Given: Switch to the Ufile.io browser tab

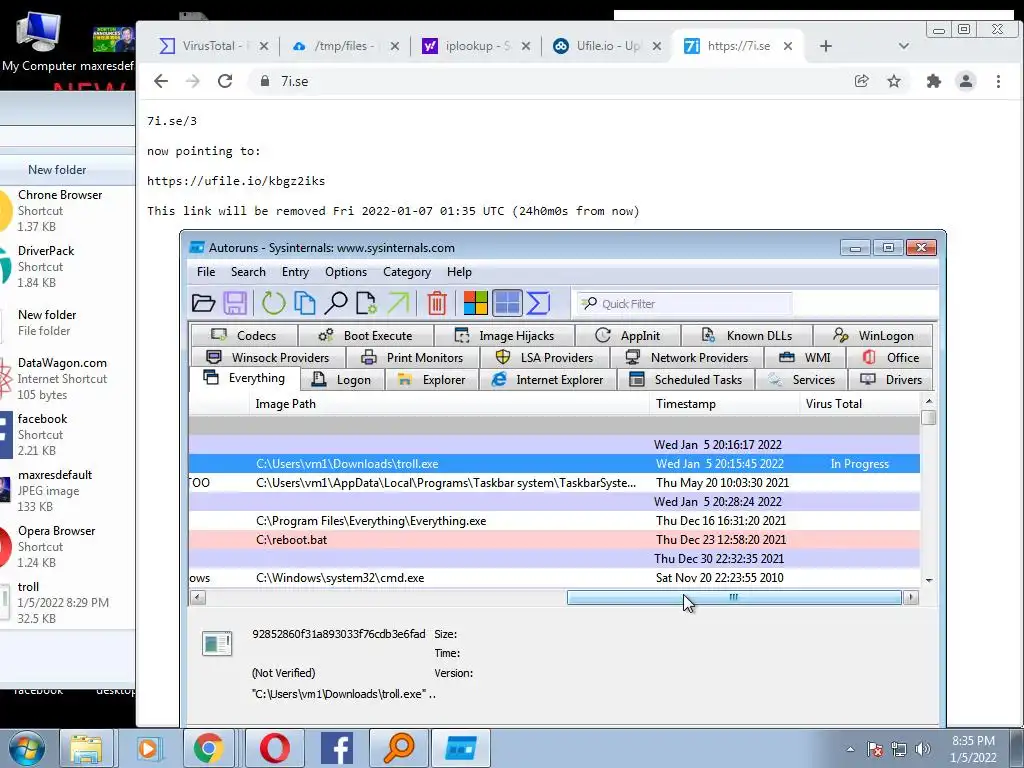Looking at the screenshot, I should [607, 46].
